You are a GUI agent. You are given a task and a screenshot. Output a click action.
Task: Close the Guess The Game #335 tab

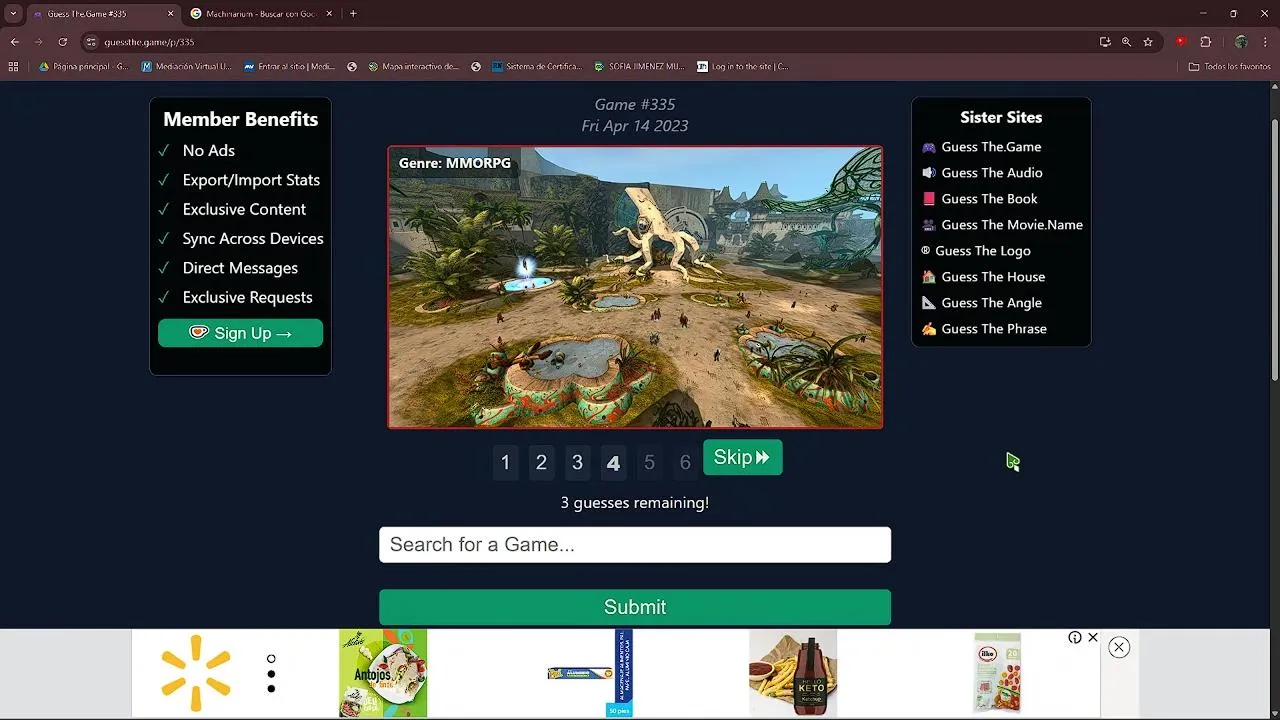pyautogui.click(x=170, y=14)
